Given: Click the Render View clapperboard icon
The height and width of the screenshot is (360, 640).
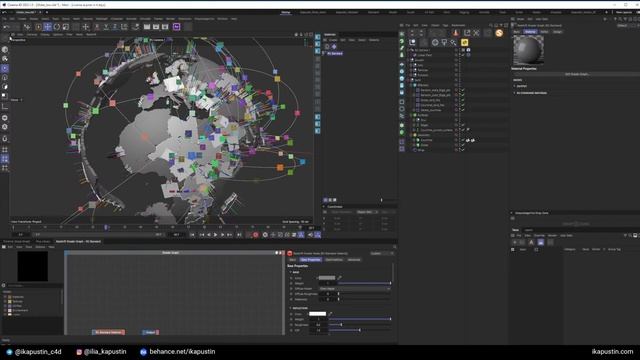Looking at the screenshot, I should pos(147,27).
